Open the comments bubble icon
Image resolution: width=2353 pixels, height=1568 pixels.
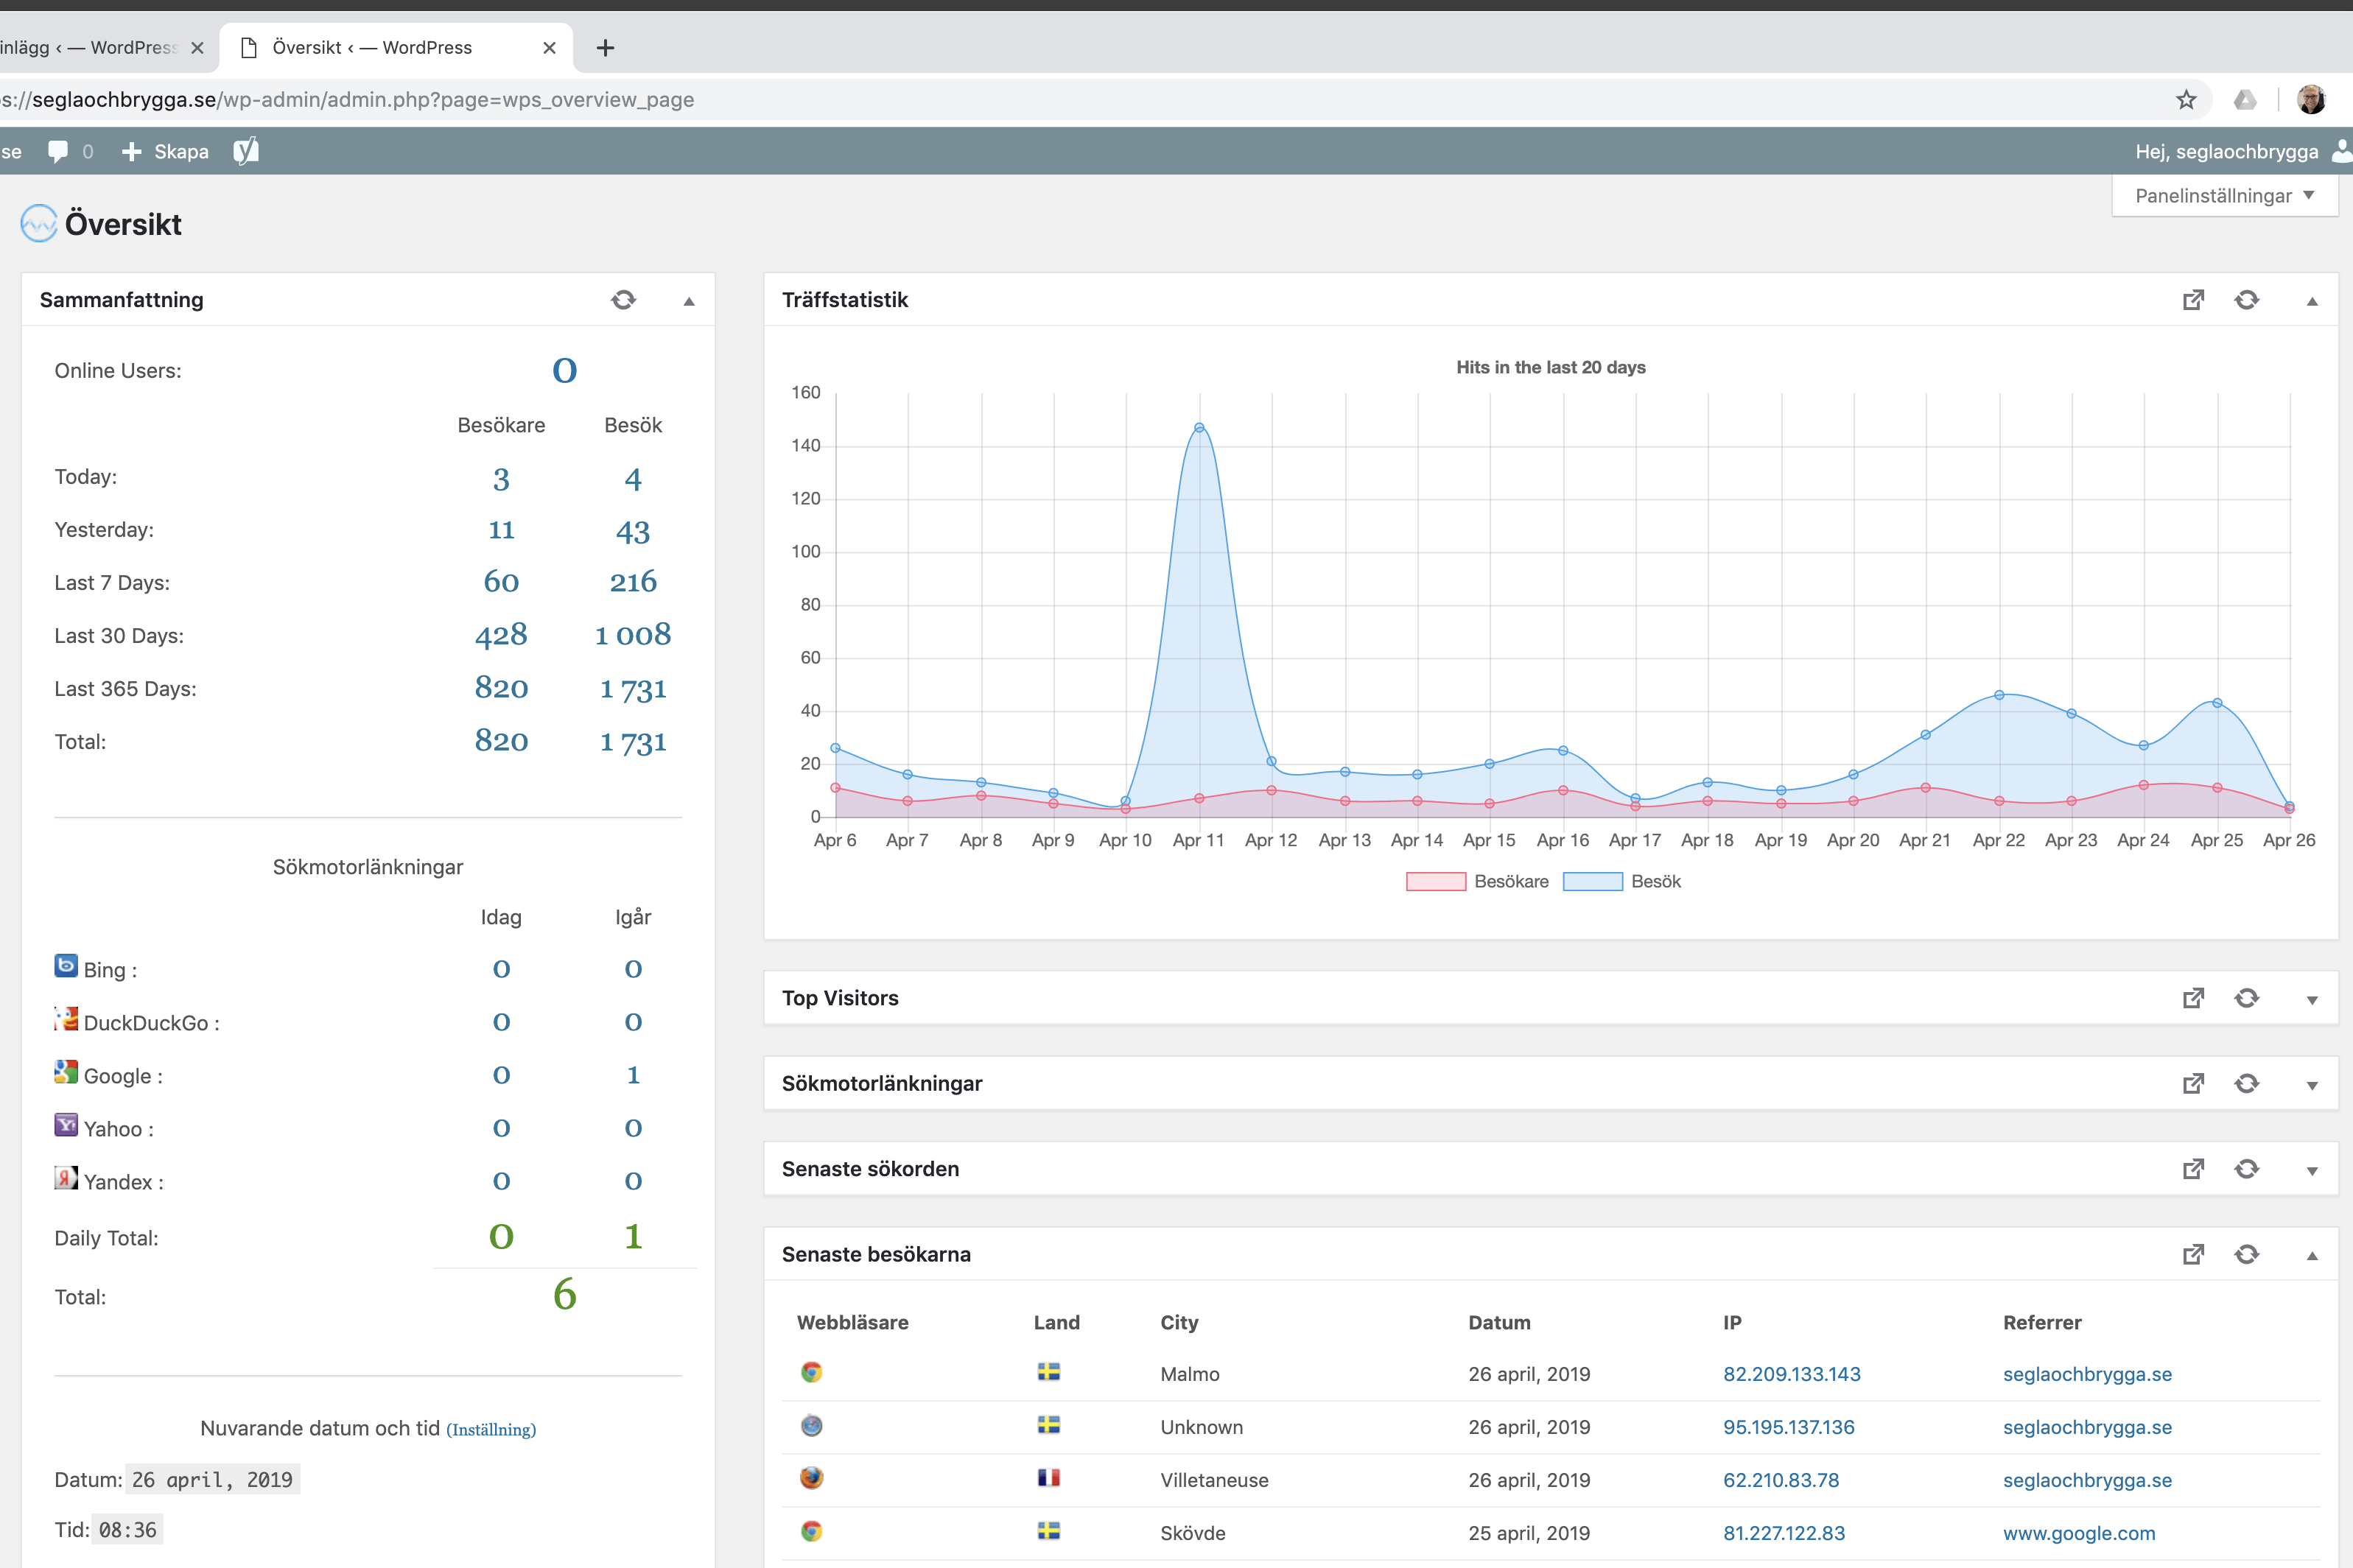(58, 151)
